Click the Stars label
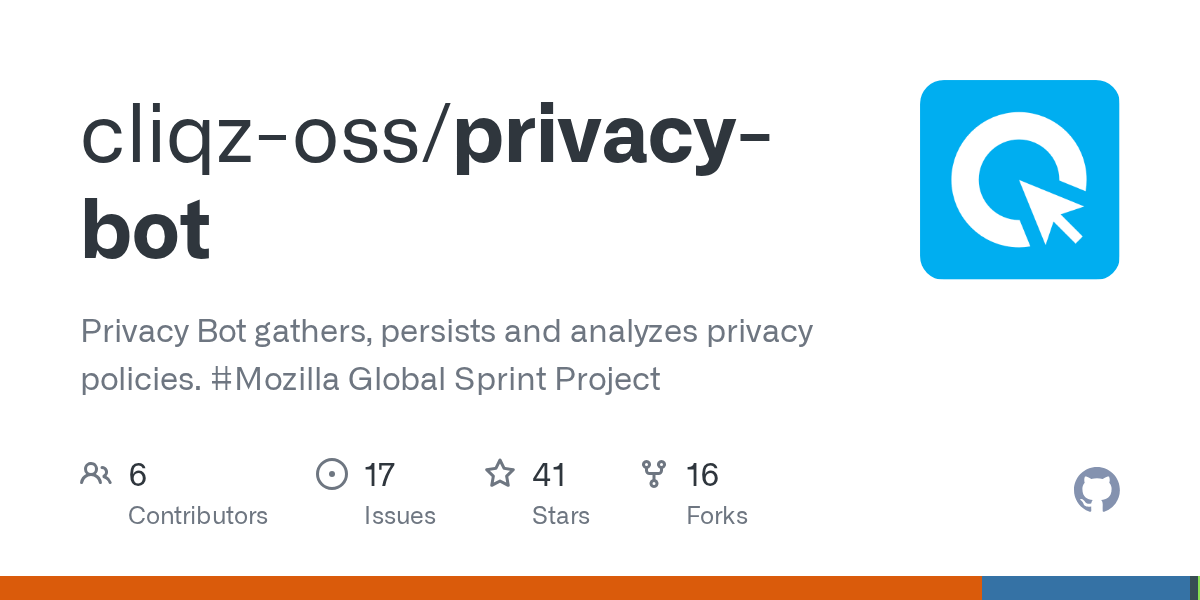Image resolution: width=1200 pixels, height=600 pixels. [561, 516]
